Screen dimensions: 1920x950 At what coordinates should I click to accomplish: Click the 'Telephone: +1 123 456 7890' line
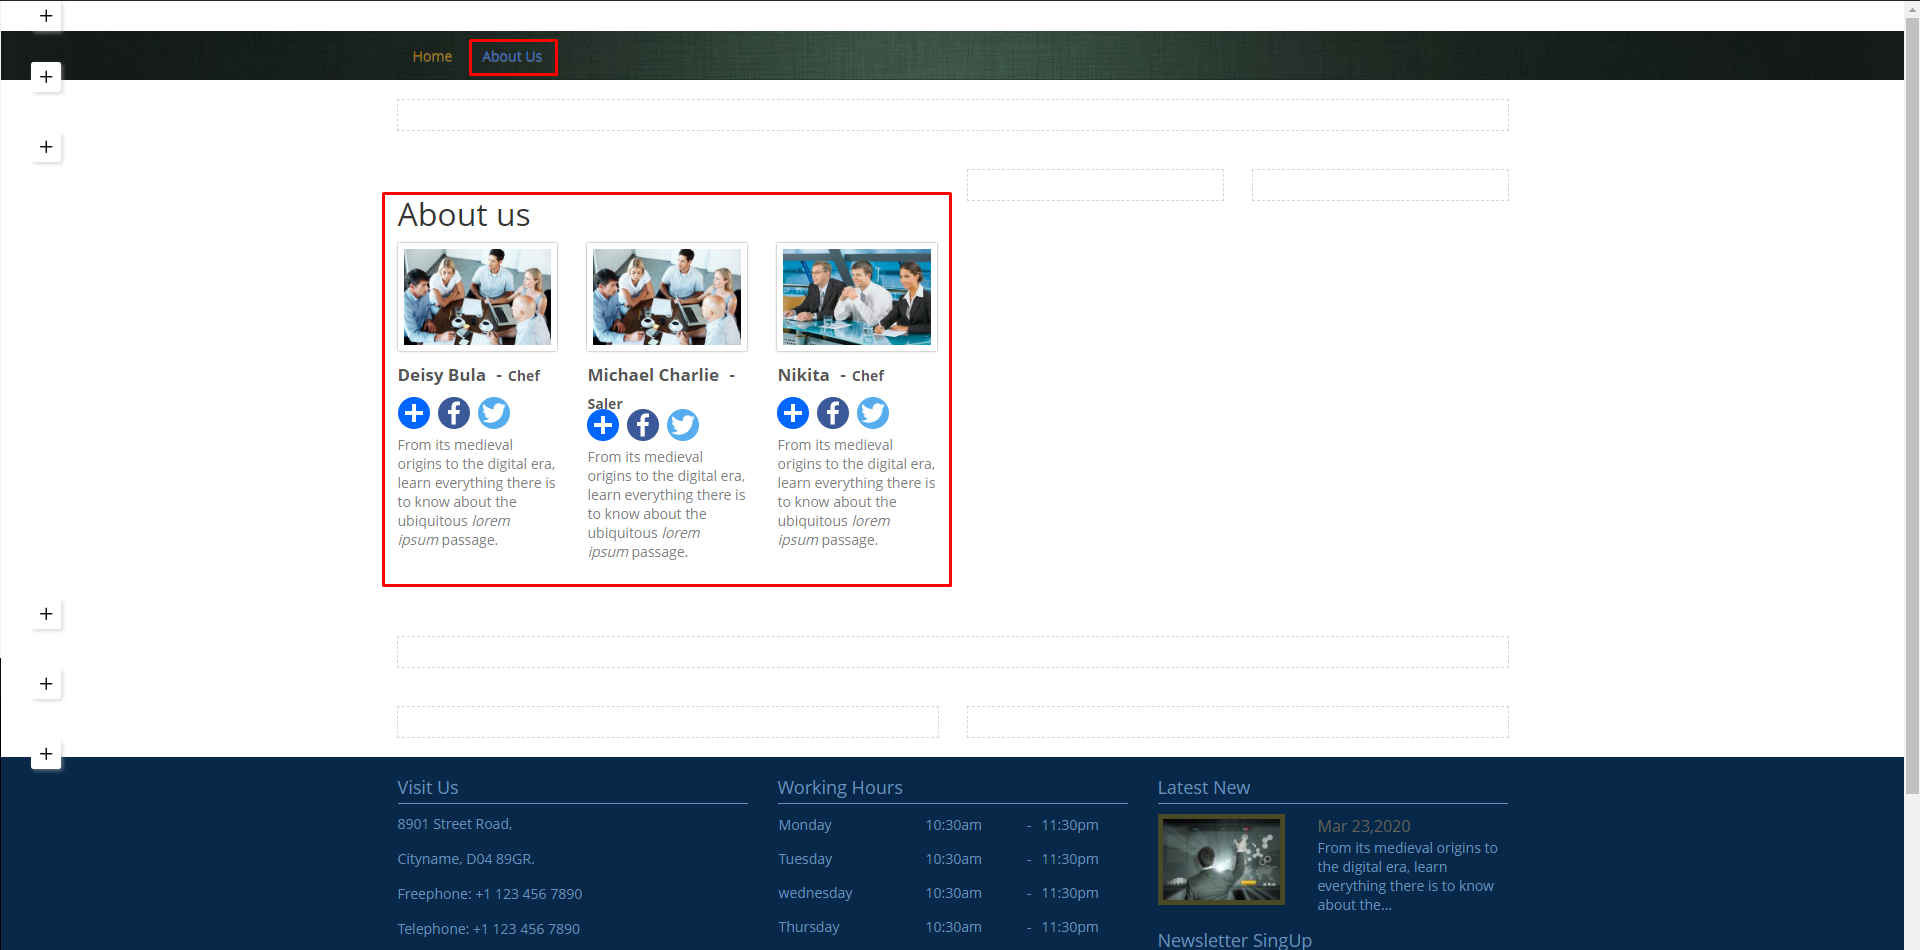489,929
